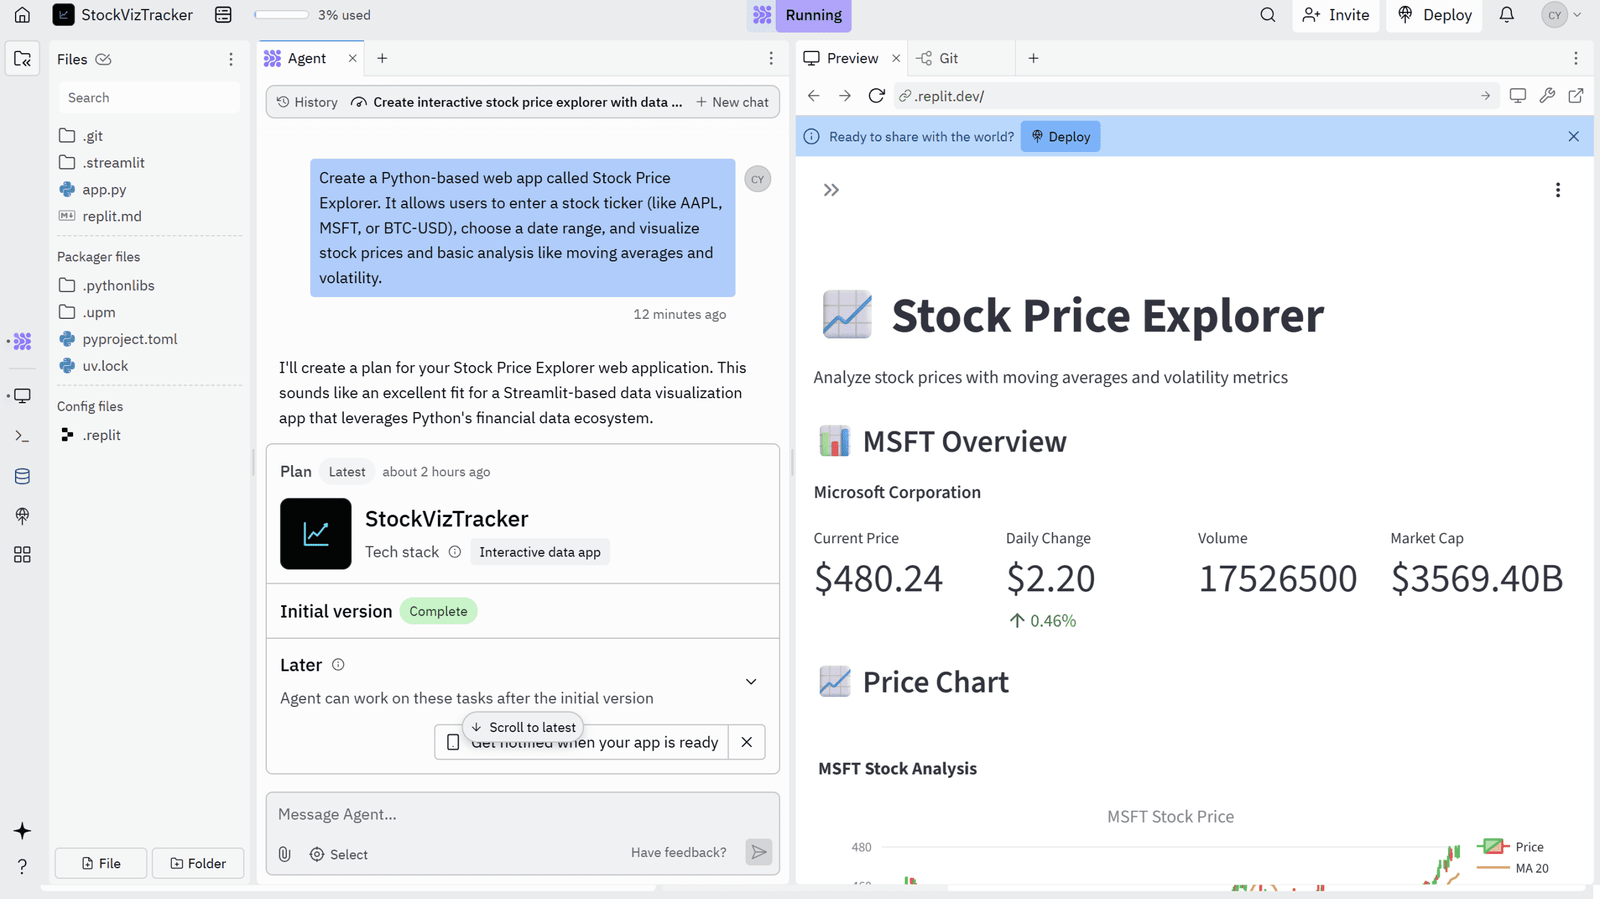Toggle the get notified checkbox

click(453, 742)
